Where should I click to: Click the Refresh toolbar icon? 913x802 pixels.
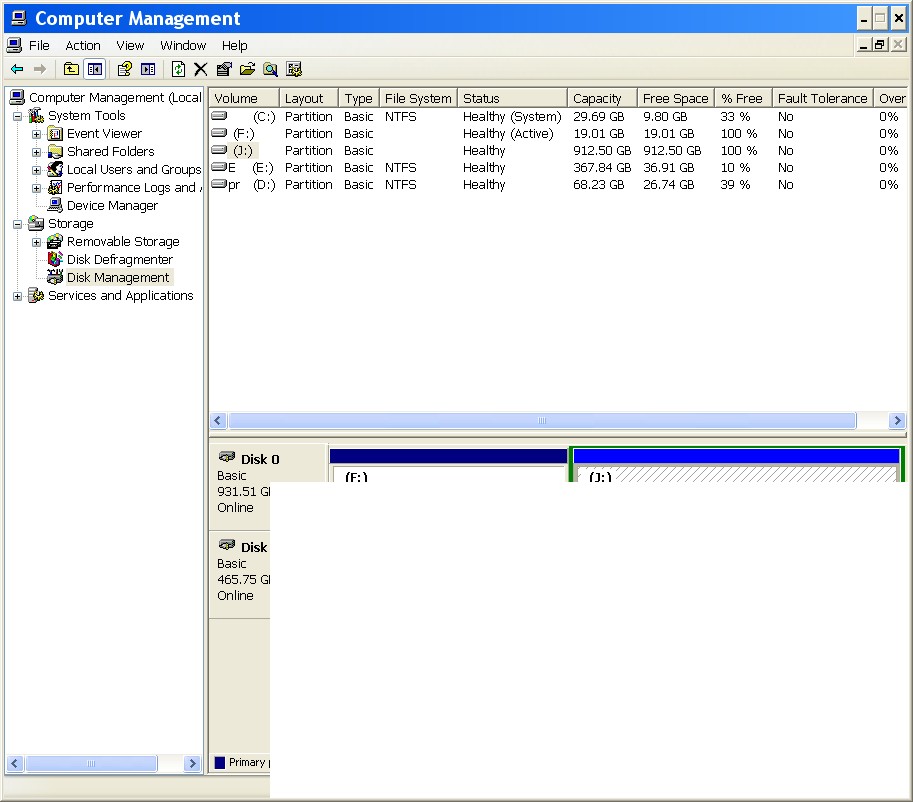tap(178, 69)
